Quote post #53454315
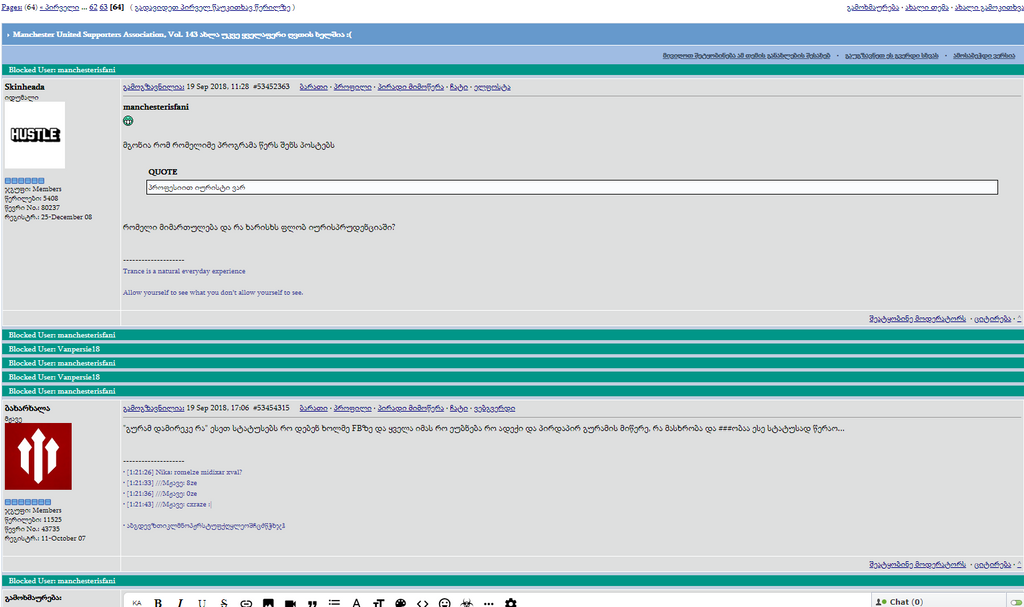This screenshot has width=1024, height=607. [992, 565]
